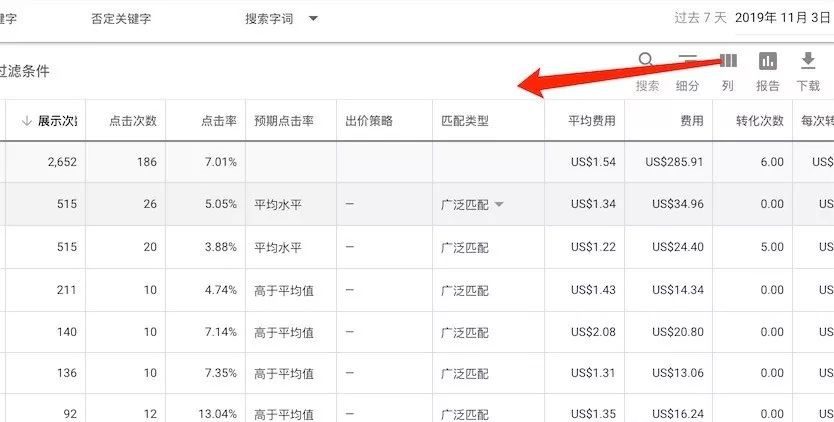Image resolution: width=834 pixels, height=422 pixels.
Task: Open the 广泛匹配 match type dropdown arrow
Action: click(499, 204)
